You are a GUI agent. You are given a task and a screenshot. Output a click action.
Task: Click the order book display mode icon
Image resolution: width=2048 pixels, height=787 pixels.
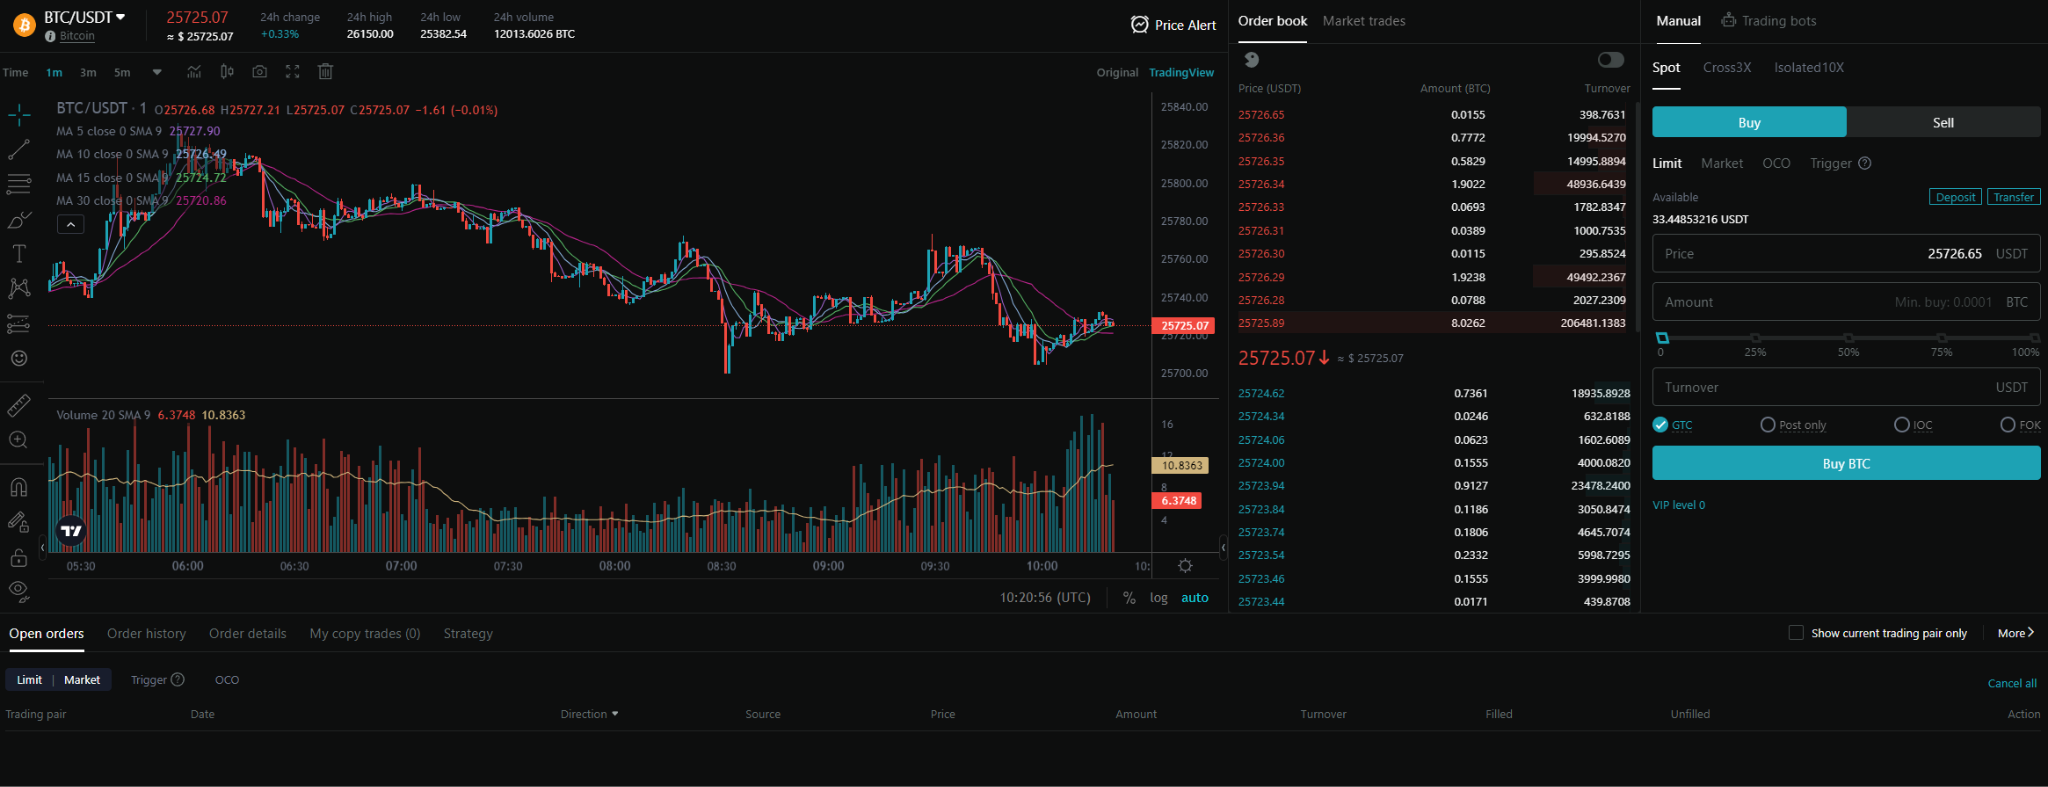[1252, 60]
